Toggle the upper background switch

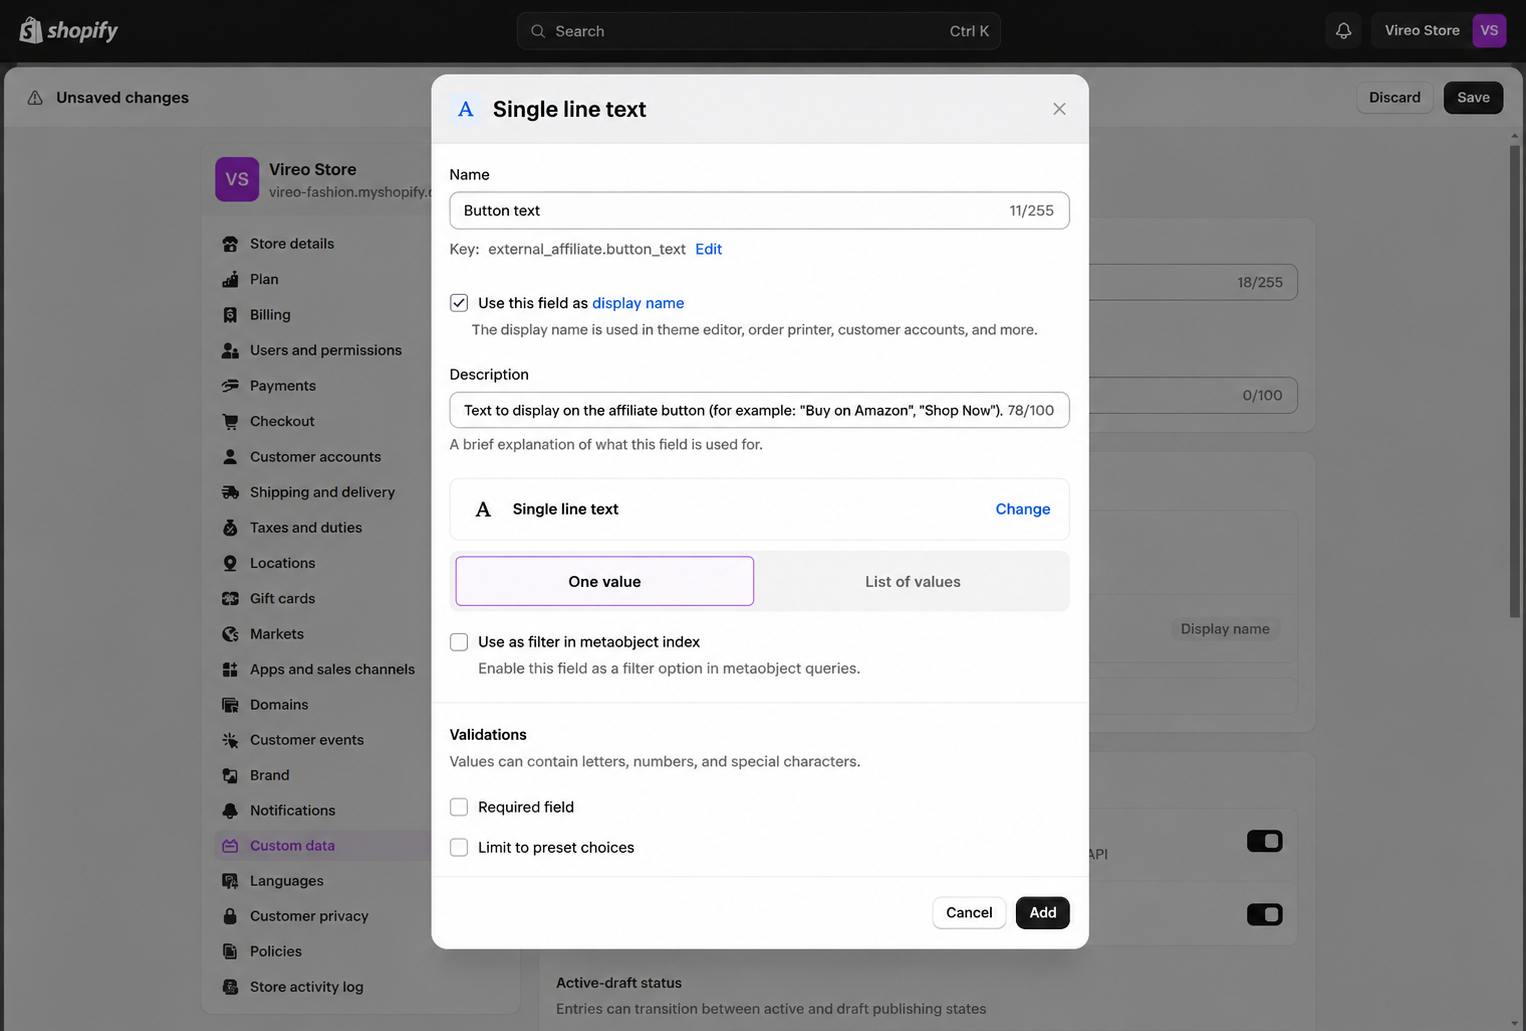pyautogui.click(x=1265, y=841)
